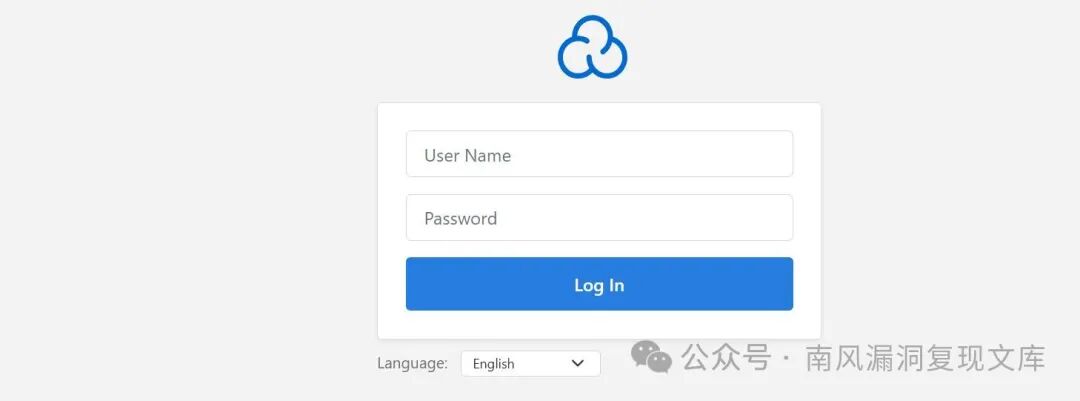The image size is (1080, 401).
Task: Click the Language: label text
Action: (412, 363)
